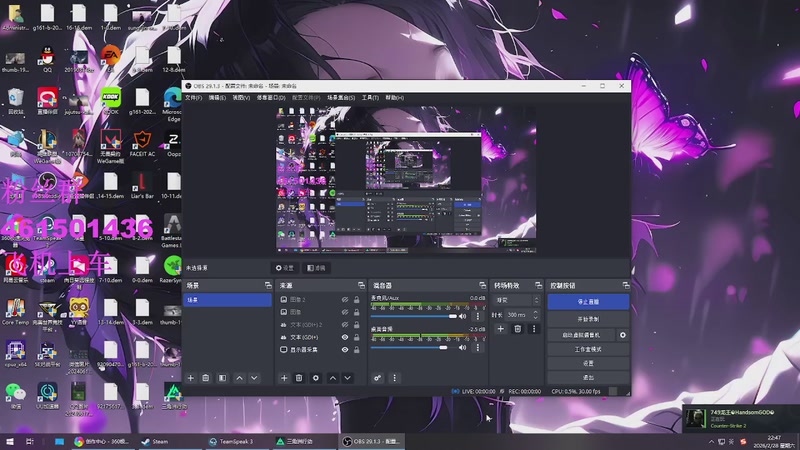Pop out the 控制按钮 dock panel
The height and width of the screenshot is (450, 800).
626,285
